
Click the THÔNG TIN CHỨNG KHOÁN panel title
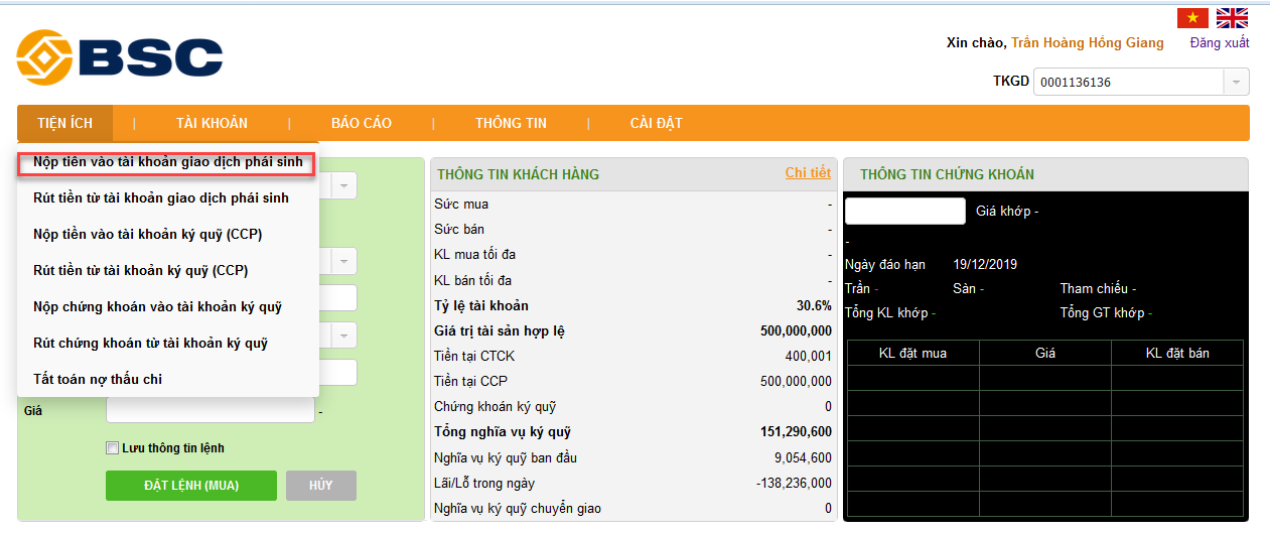pyautogui.click(x=947, y=175)
